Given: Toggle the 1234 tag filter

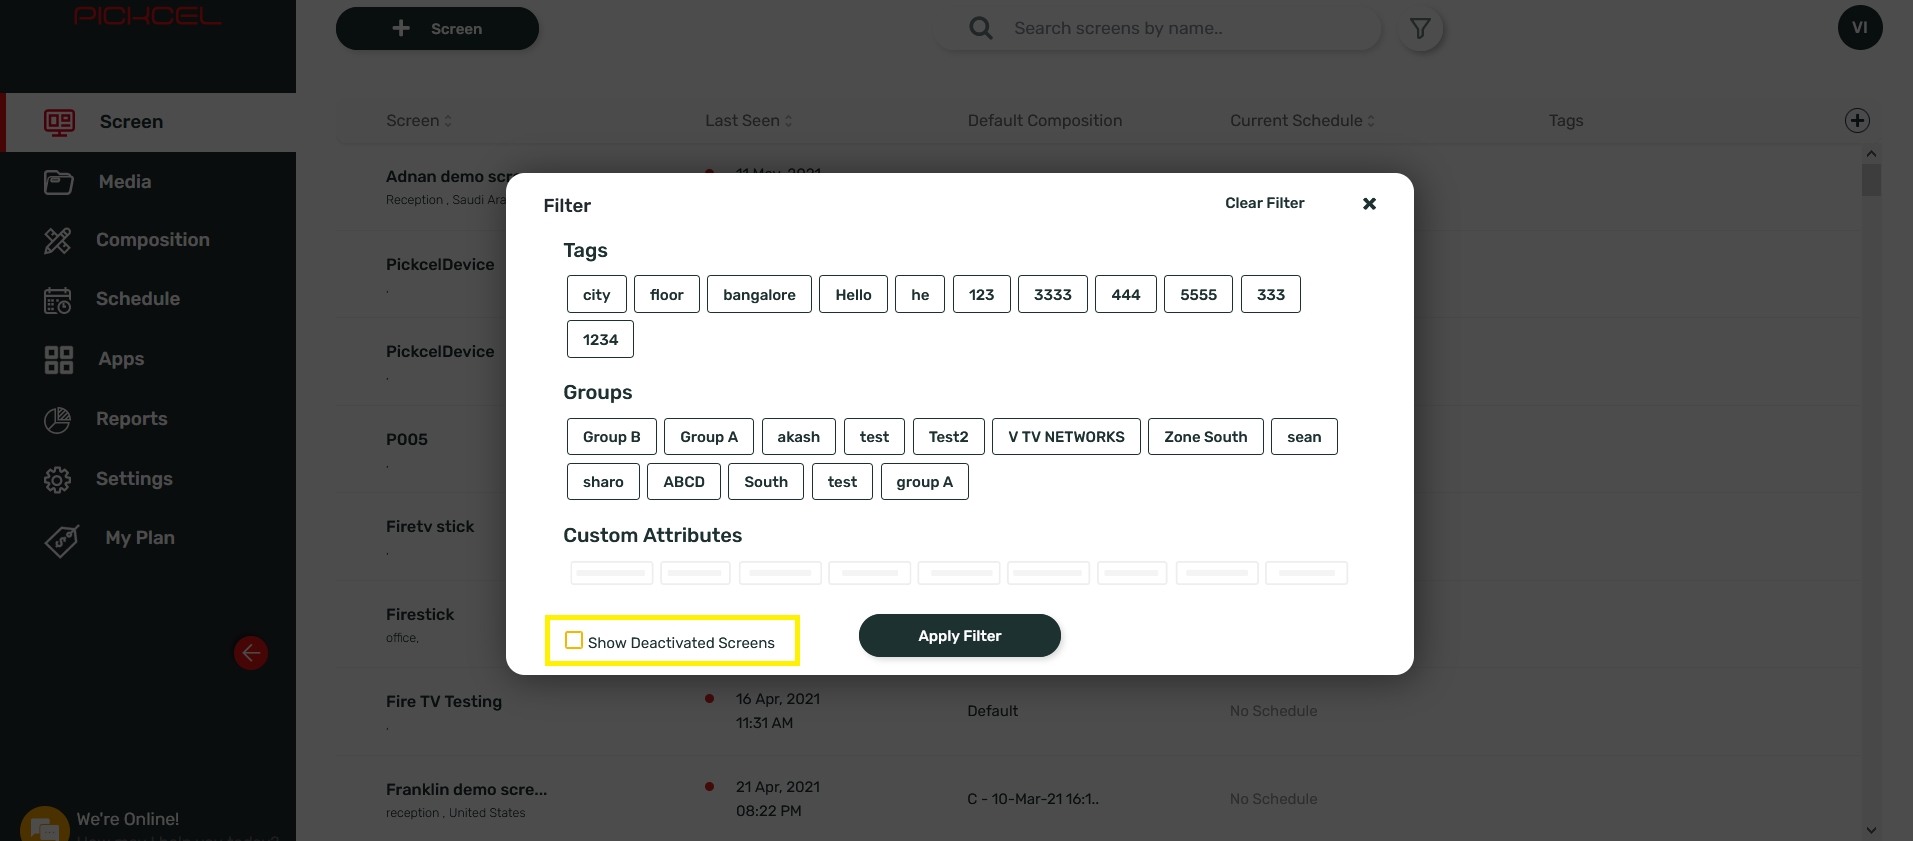Looking at the screenshot, I should coord(601,339).
